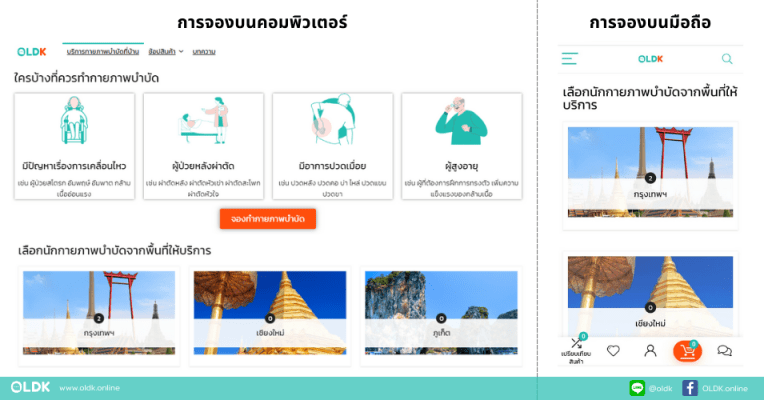Click the heart wishlist icon

click(613, 350)
